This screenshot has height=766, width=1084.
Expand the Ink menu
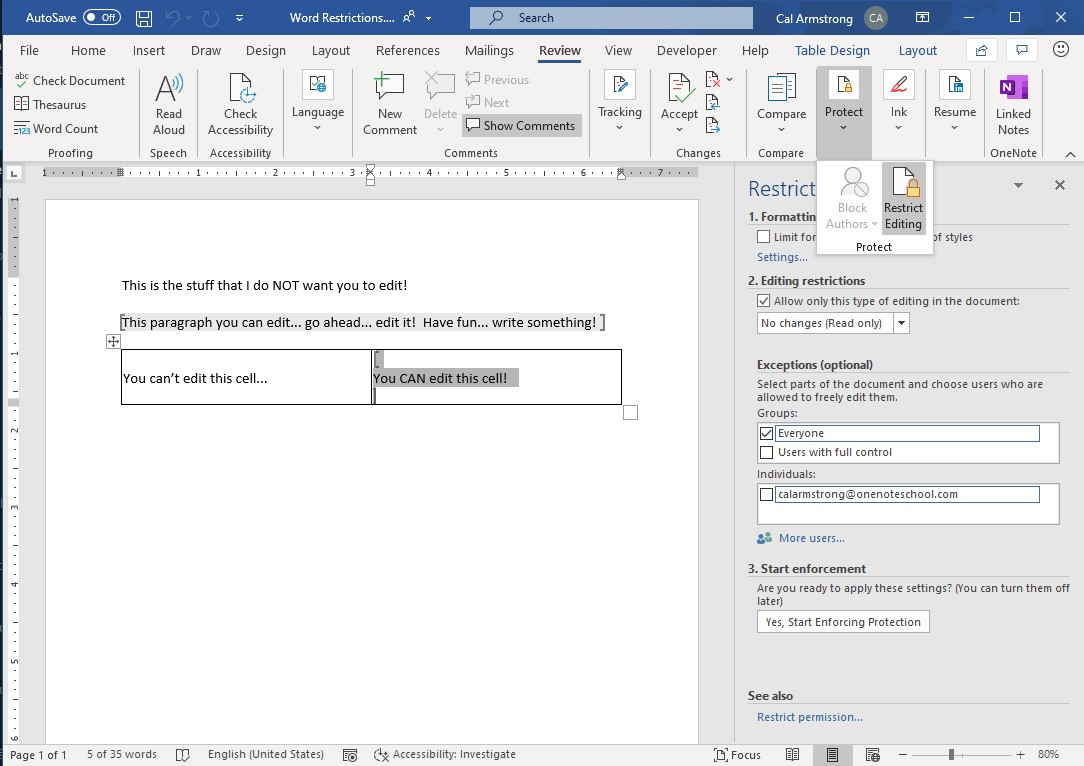(x=899, y=102)
